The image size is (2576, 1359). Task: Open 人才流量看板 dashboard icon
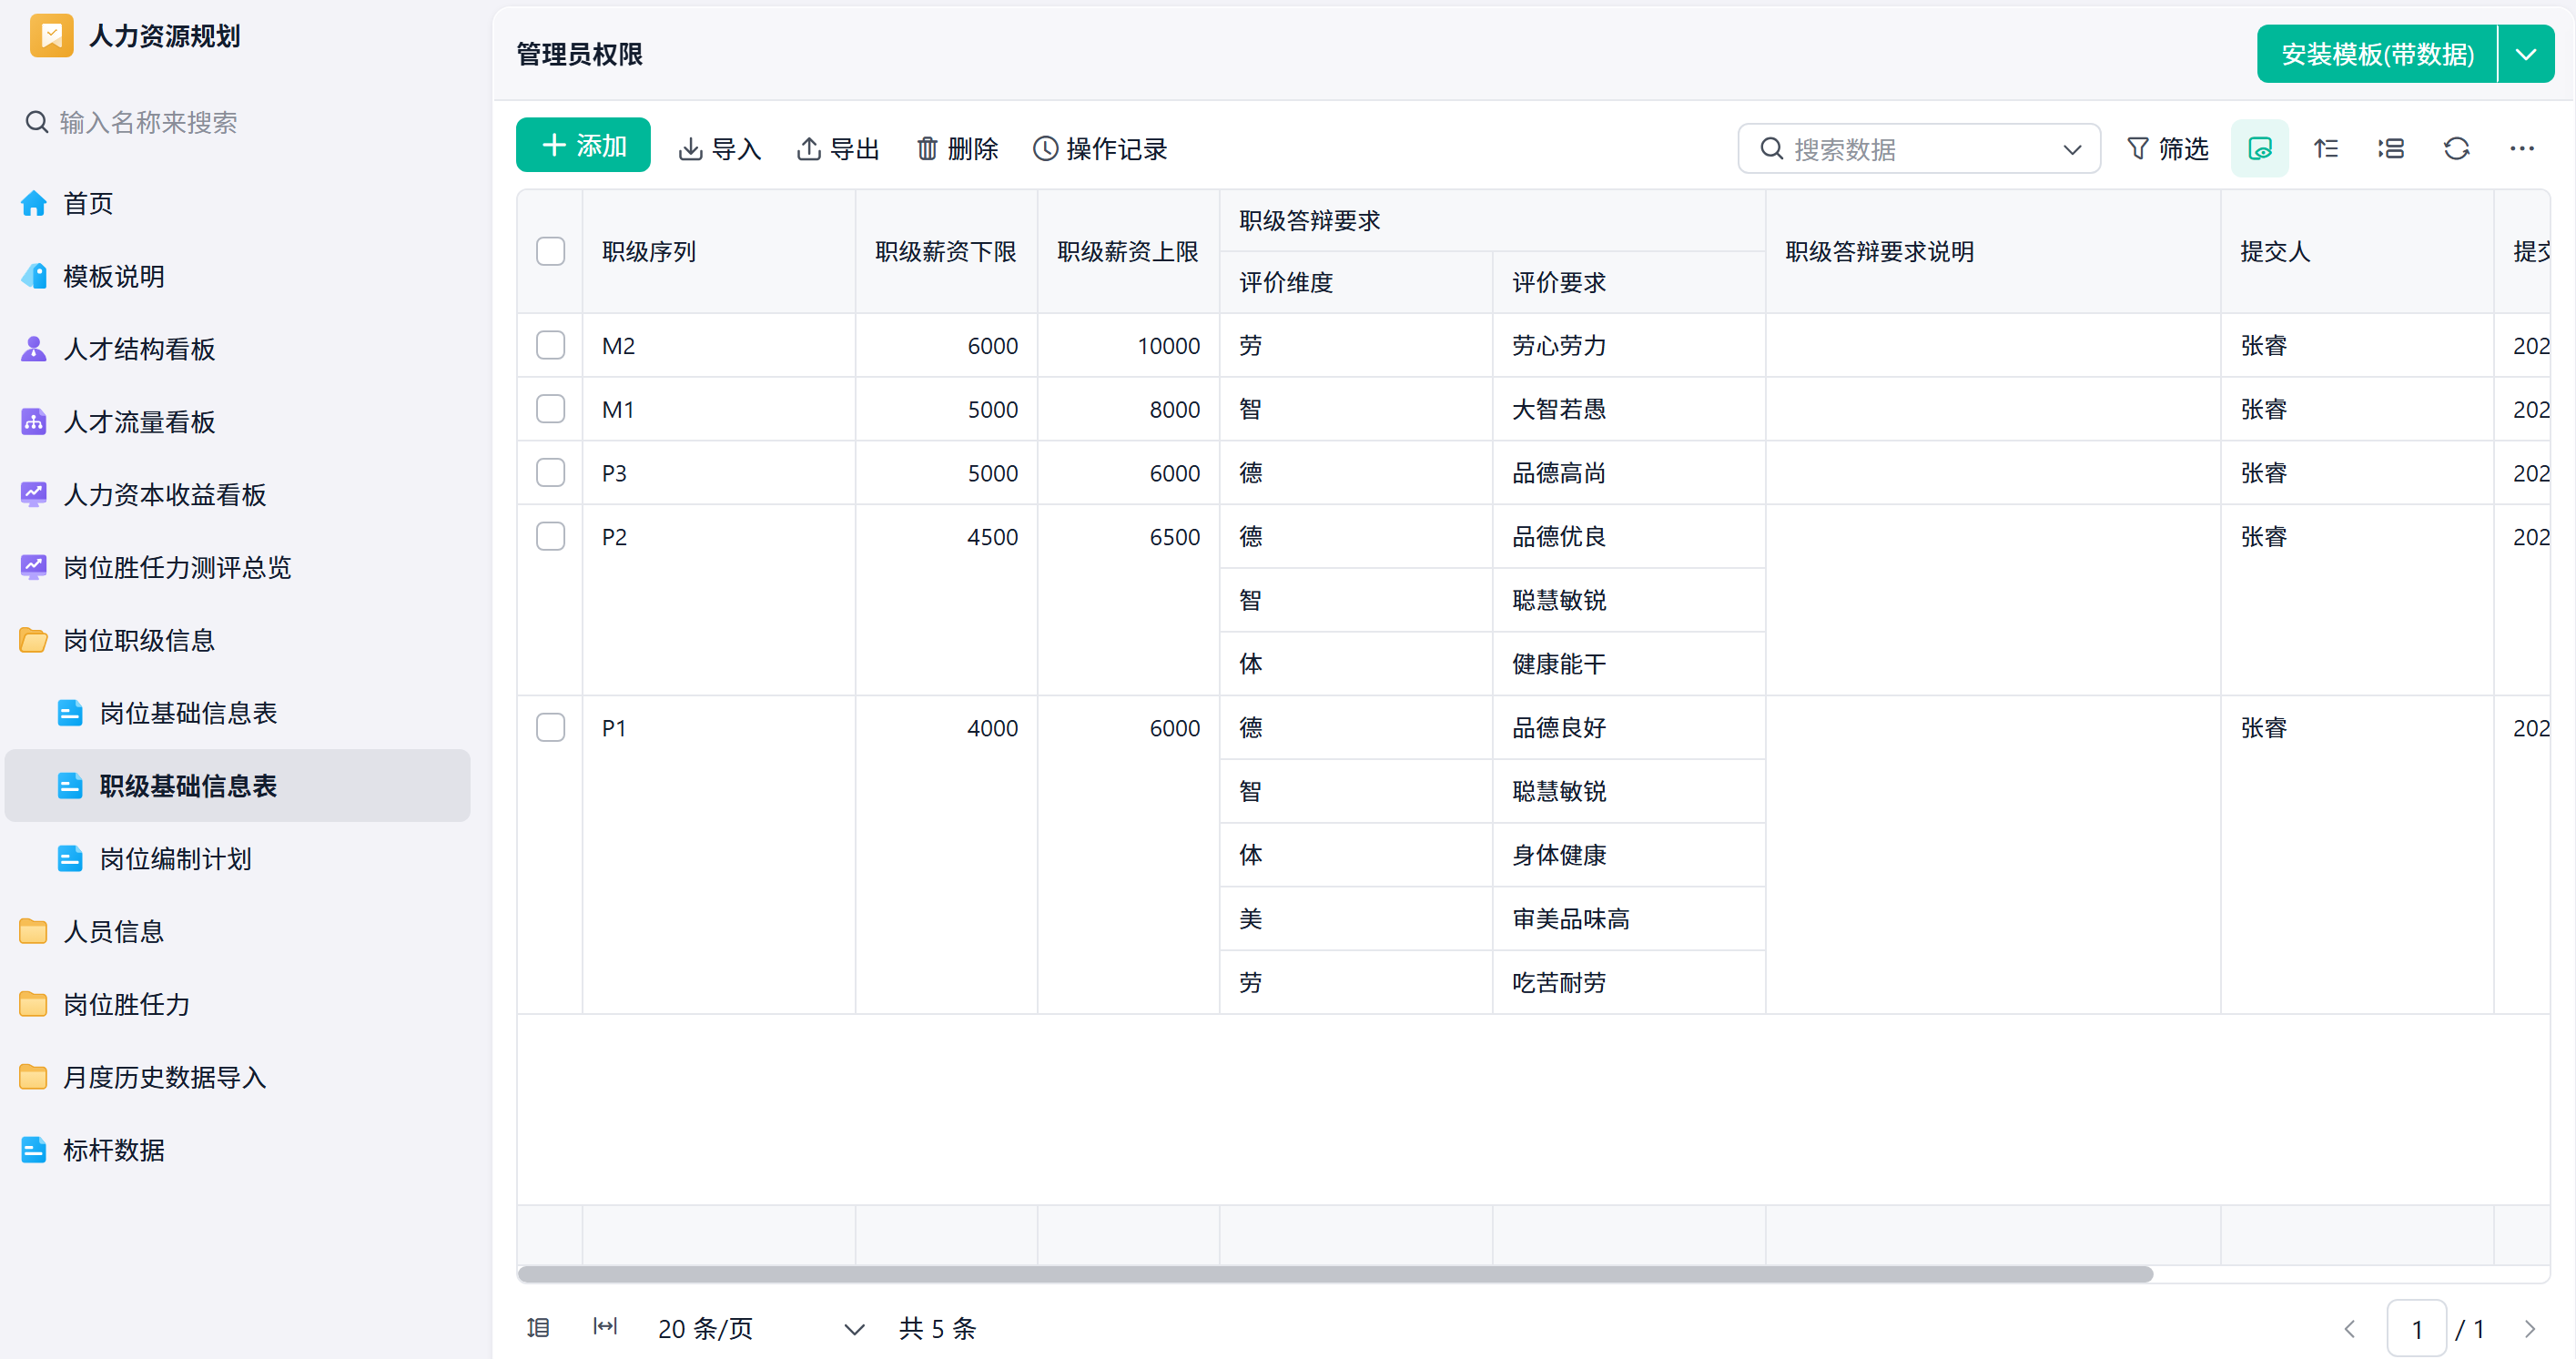click(x=34, y=422)
